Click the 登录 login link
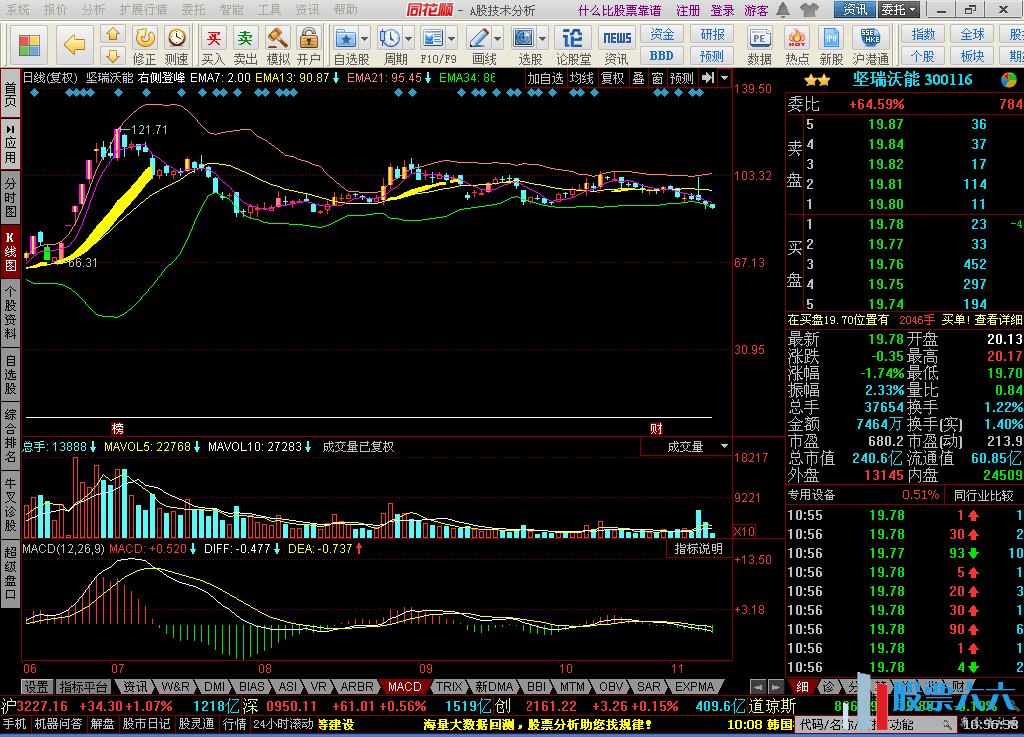Screen dimensions: 1024x737 pyautogui.click(x=722, y=10)
